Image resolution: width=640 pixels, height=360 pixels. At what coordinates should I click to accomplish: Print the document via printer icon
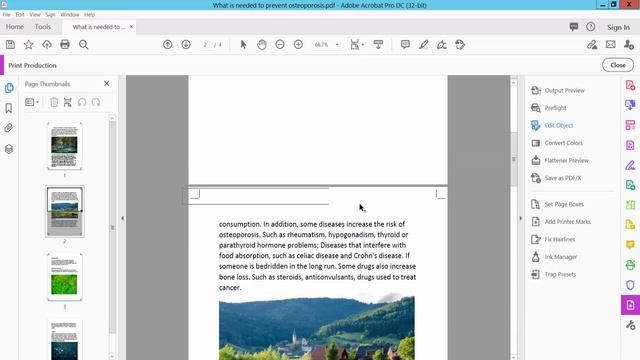click(65, 44)
